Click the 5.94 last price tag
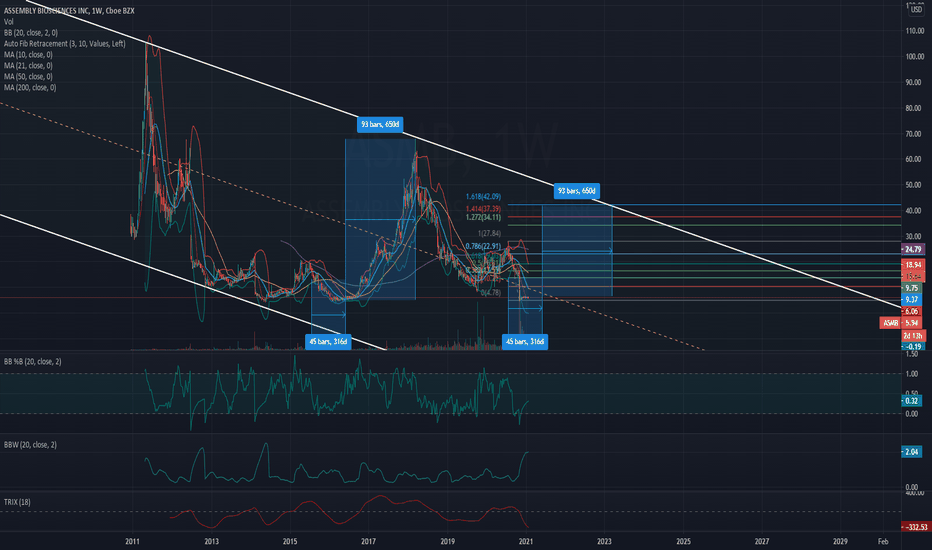The width and height of the screenshot is (932, 550). click(x=912, y=323)
